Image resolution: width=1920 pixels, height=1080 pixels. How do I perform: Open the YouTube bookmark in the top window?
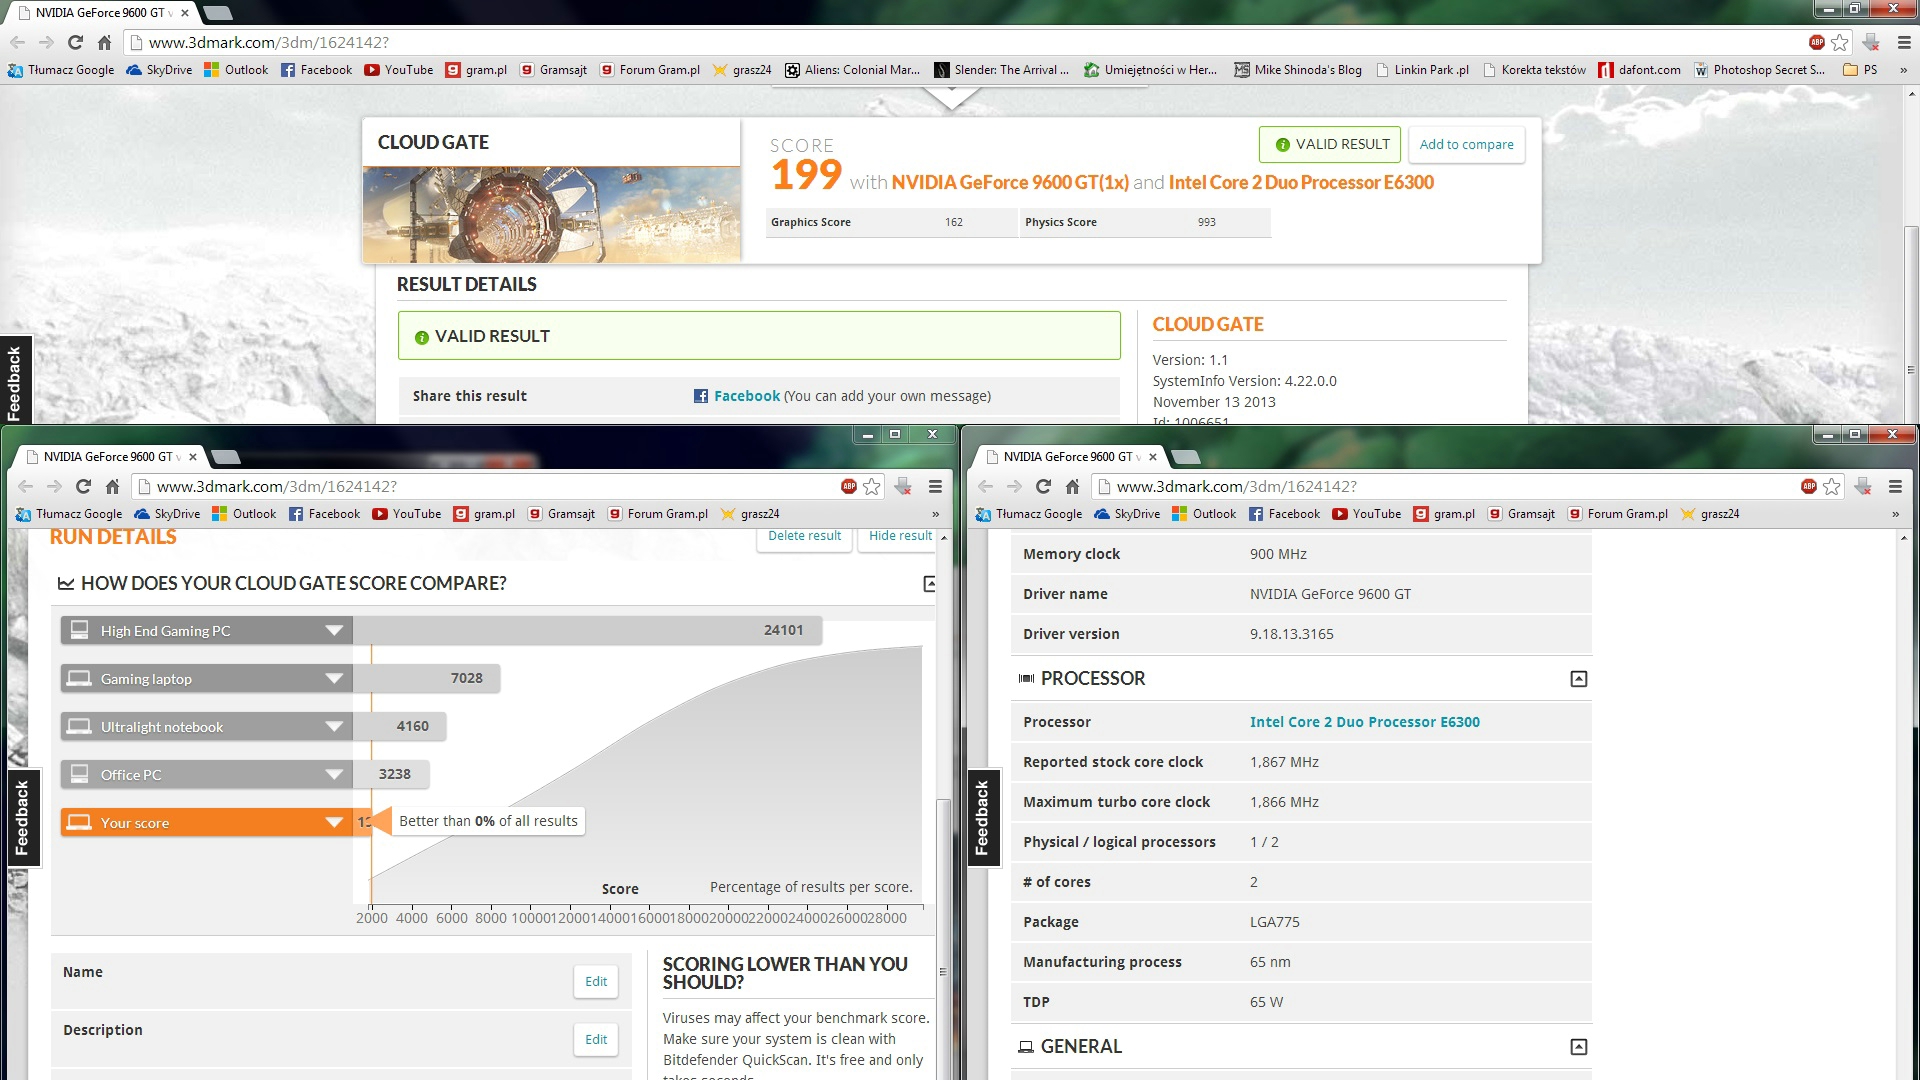[398, 70]
